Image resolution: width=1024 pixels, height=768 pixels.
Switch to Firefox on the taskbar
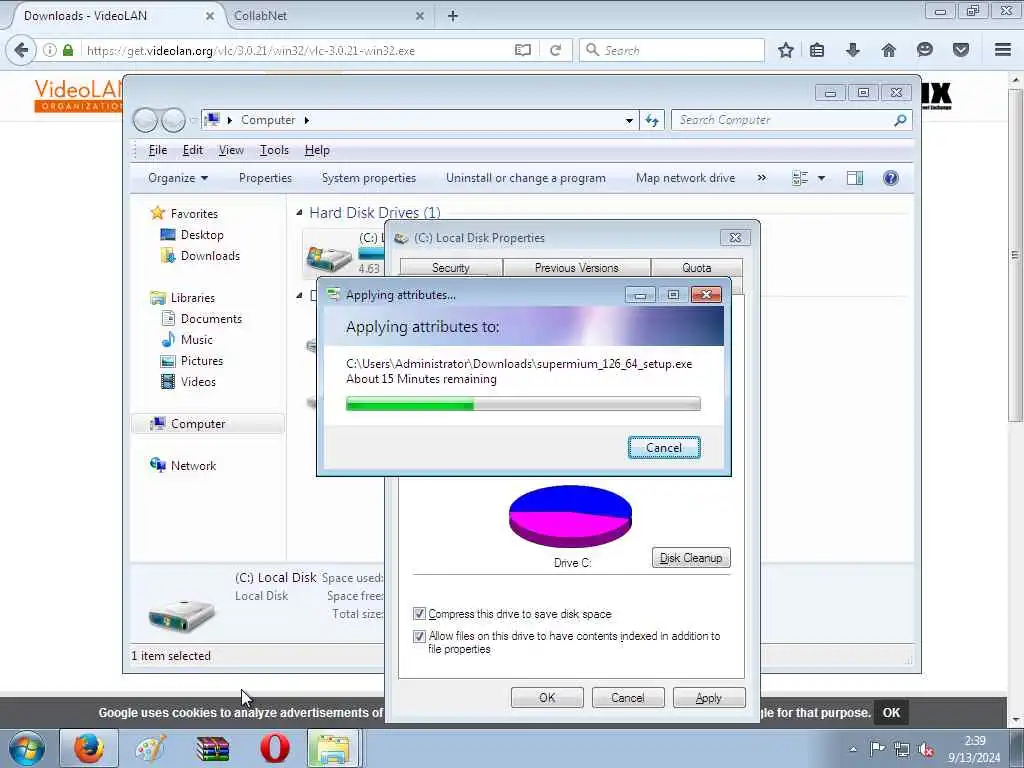[x=89, y=748]
